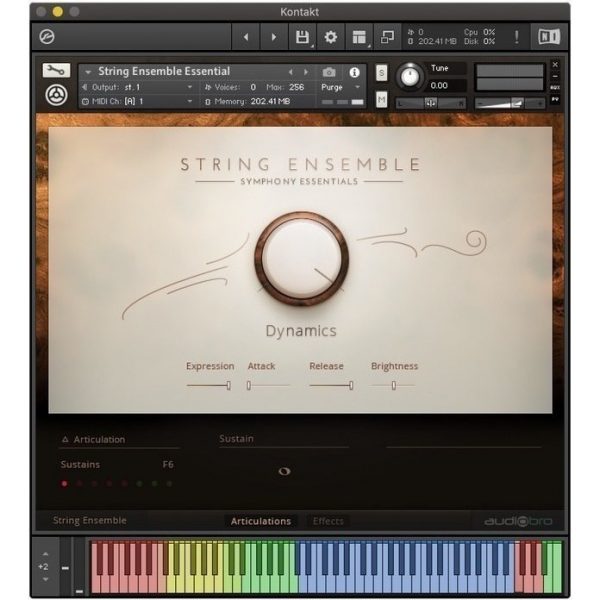Lower keyboard octave with down arrow
The height and width of the screenshot is (600, 600).
[x=46, y=580]
